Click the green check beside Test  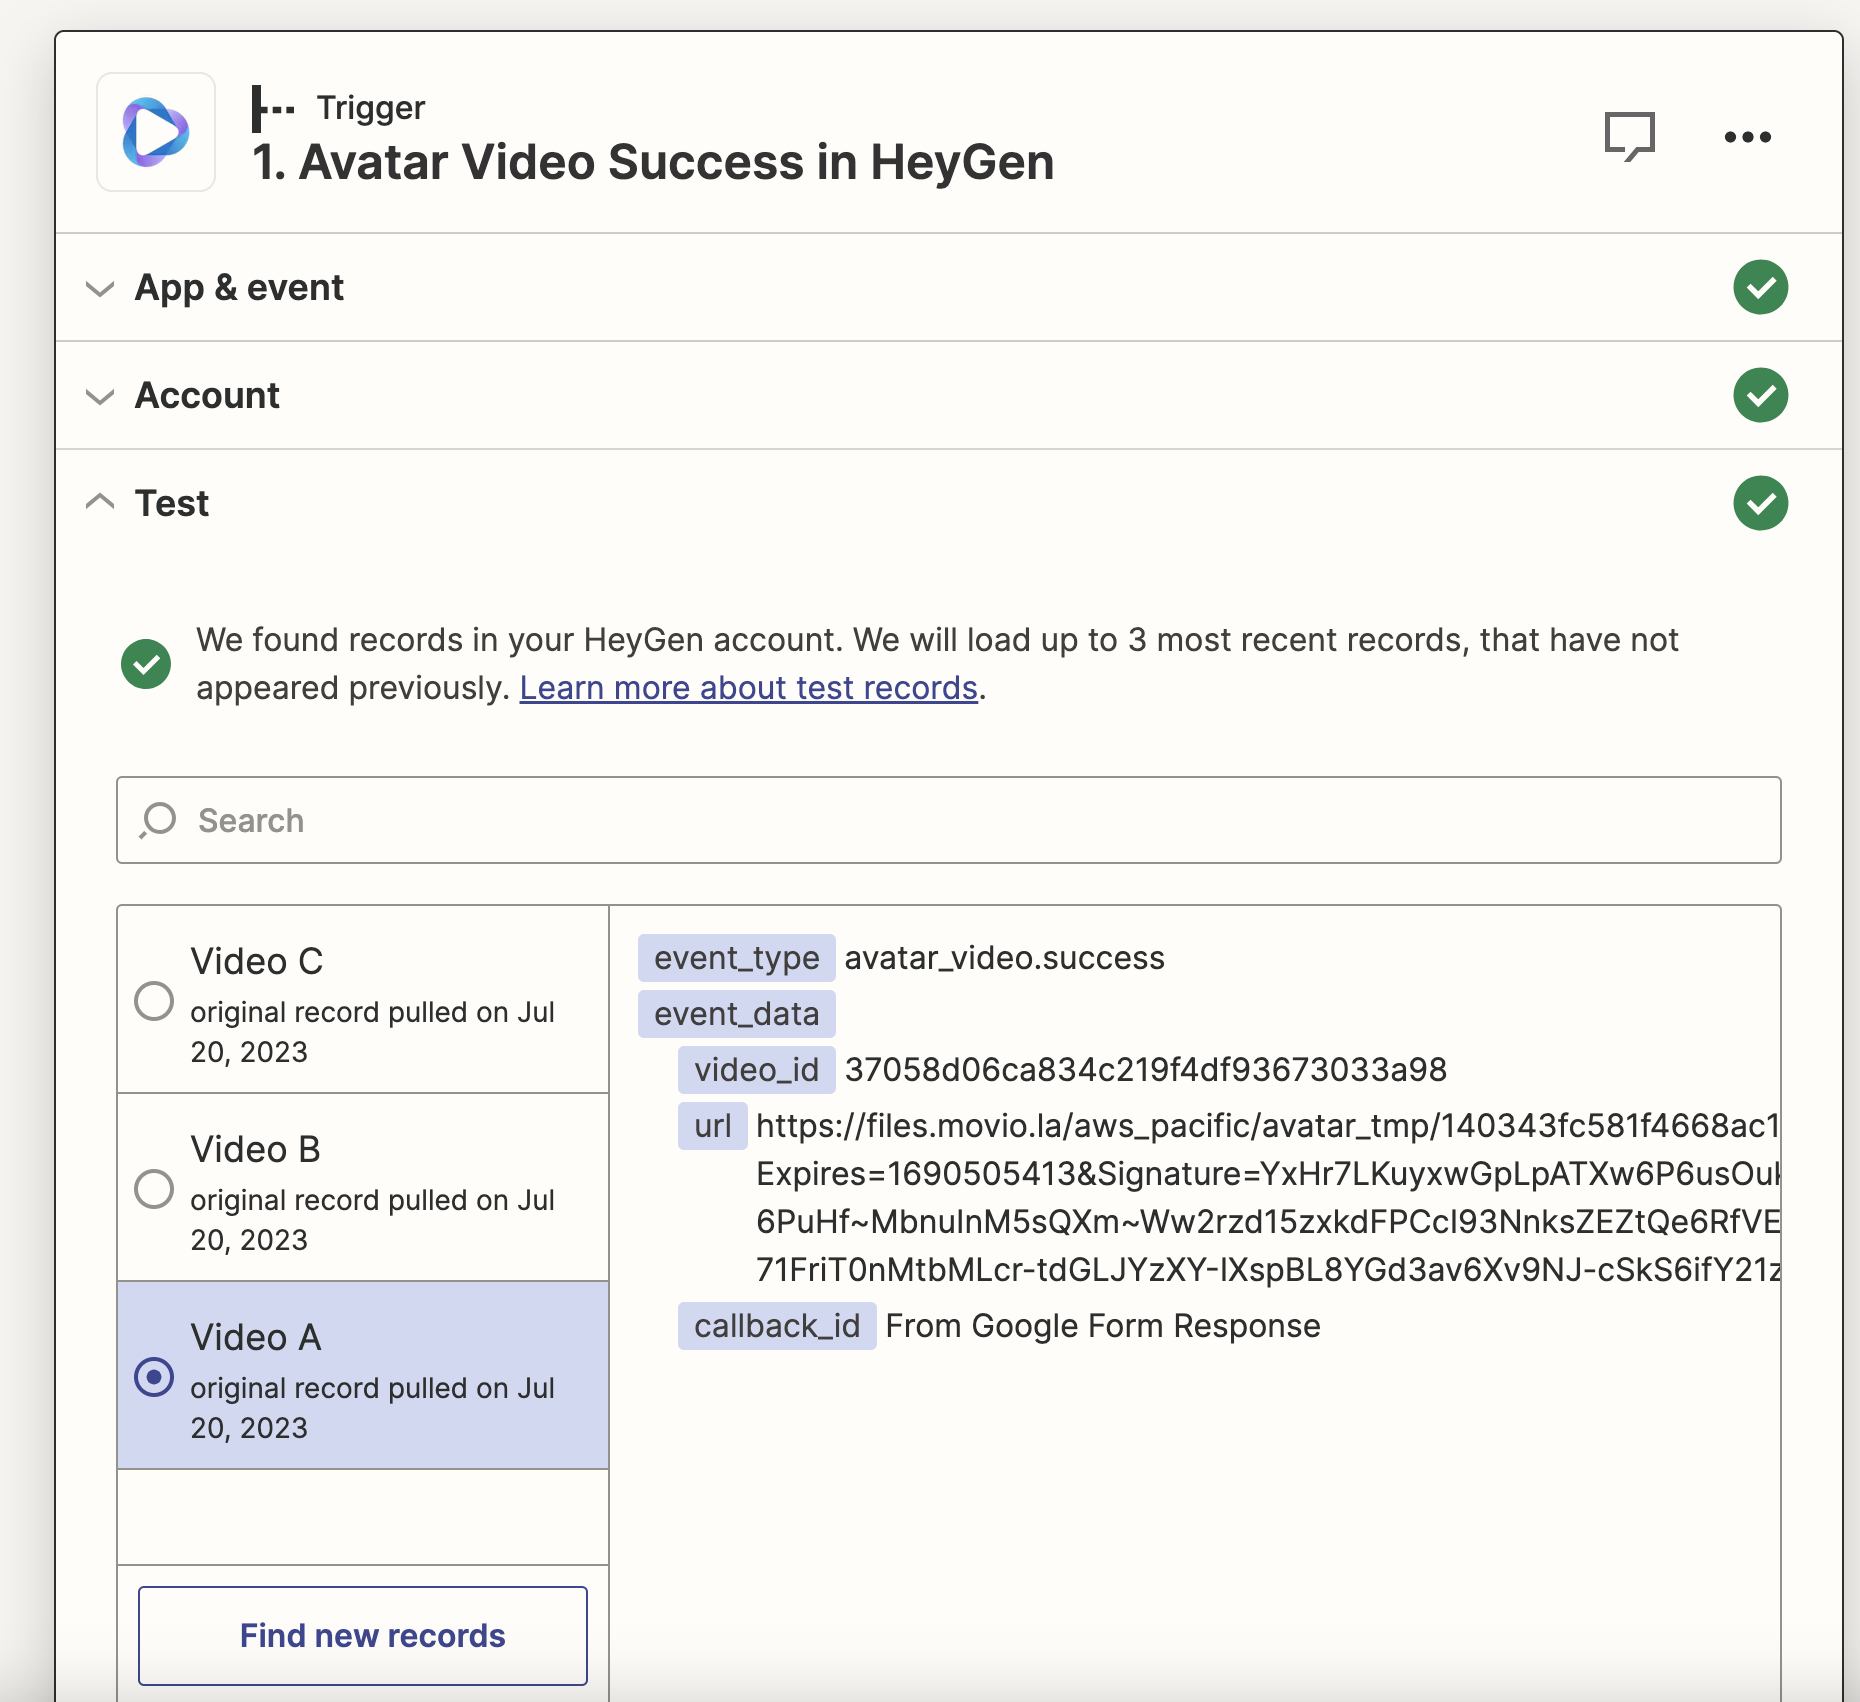point(1760,503)
